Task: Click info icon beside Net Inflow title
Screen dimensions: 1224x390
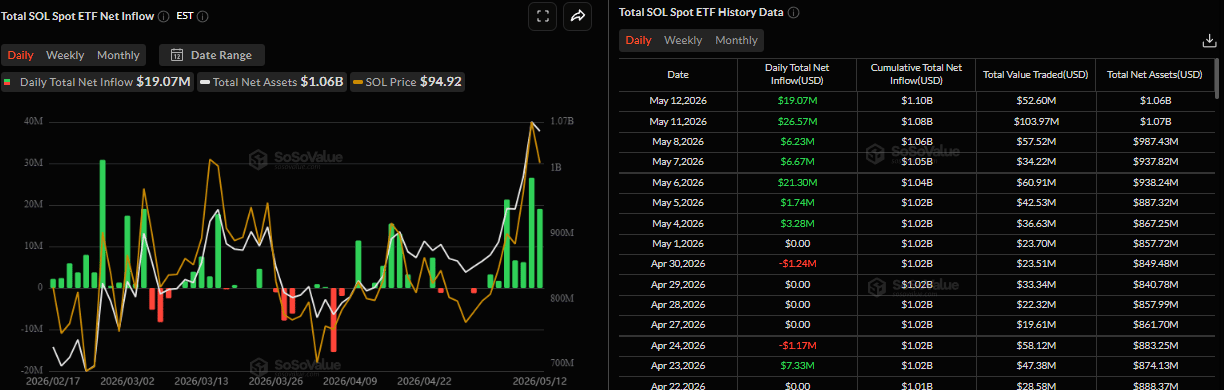Action: (164, 17)
